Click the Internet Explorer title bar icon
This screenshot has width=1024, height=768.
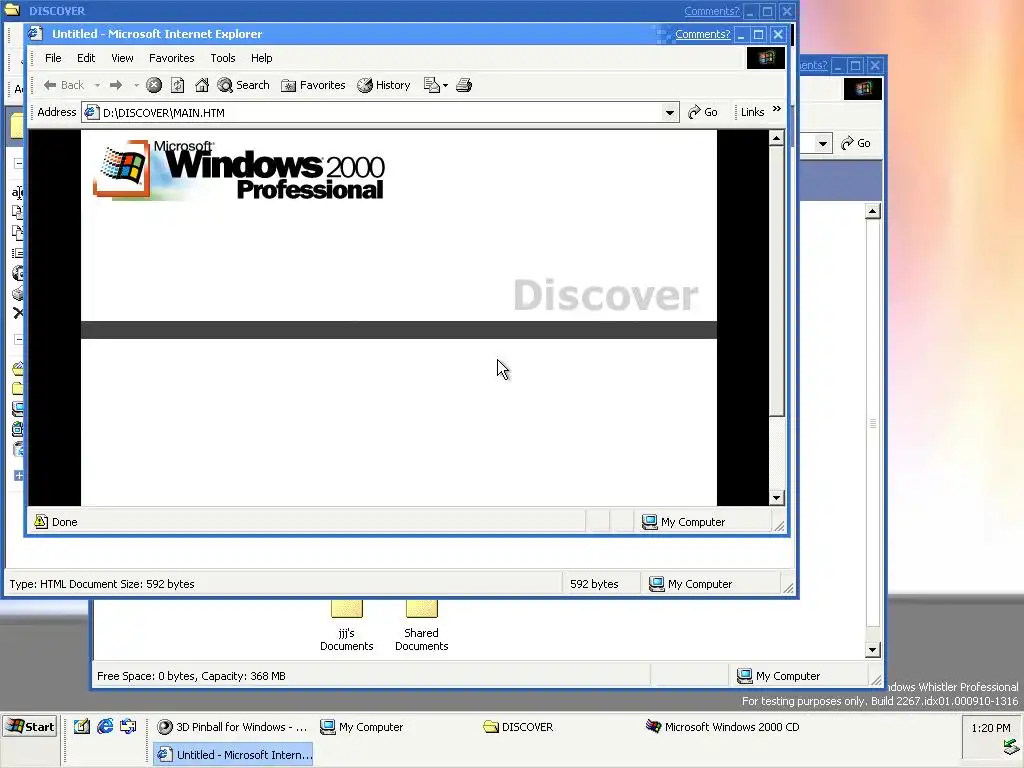(x=35, y=33)
